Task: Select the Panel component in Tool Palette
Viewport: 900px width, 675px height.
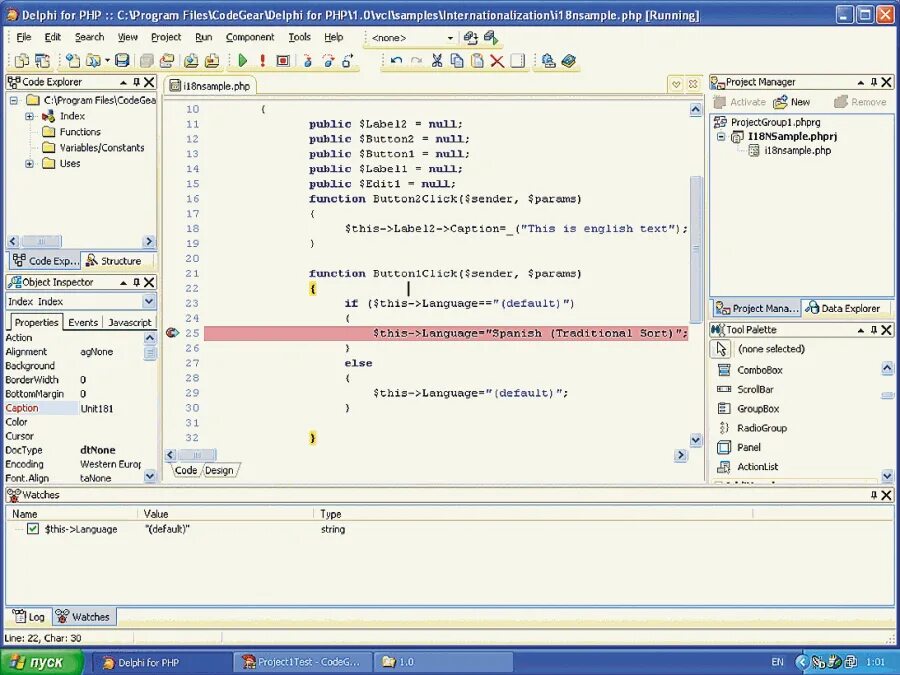Action: click(x=748, y=447)
